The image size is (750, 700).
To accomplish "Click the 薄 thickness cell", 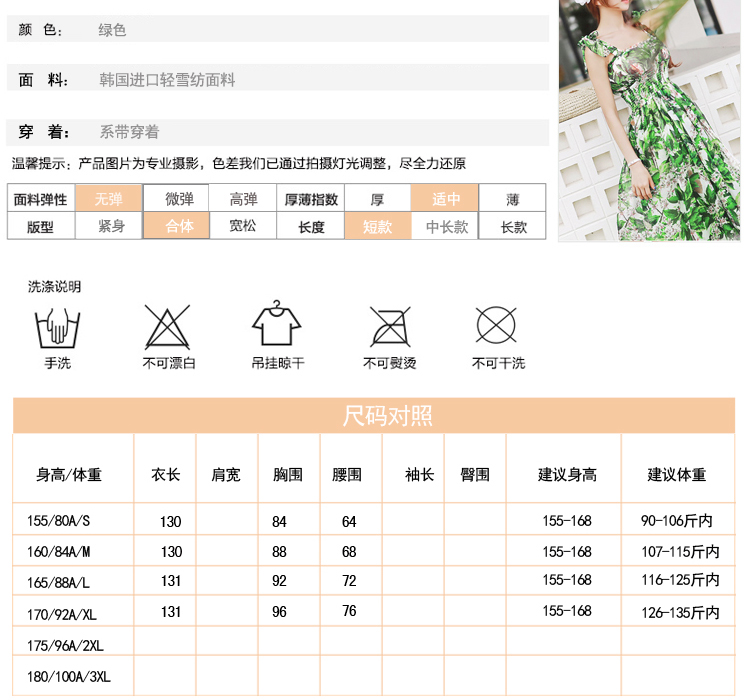I will click(x=512, y=198).
